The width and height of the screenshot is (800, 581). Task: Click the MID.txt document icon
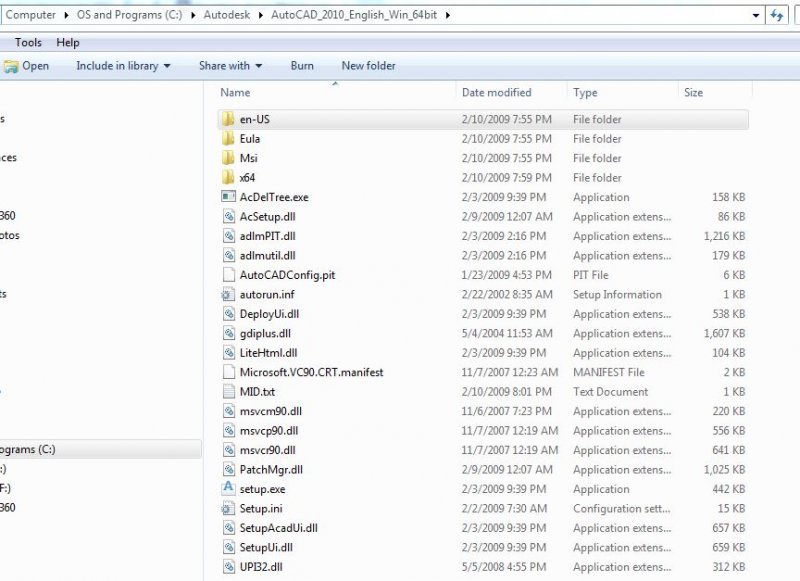click(x=229, y=391)
